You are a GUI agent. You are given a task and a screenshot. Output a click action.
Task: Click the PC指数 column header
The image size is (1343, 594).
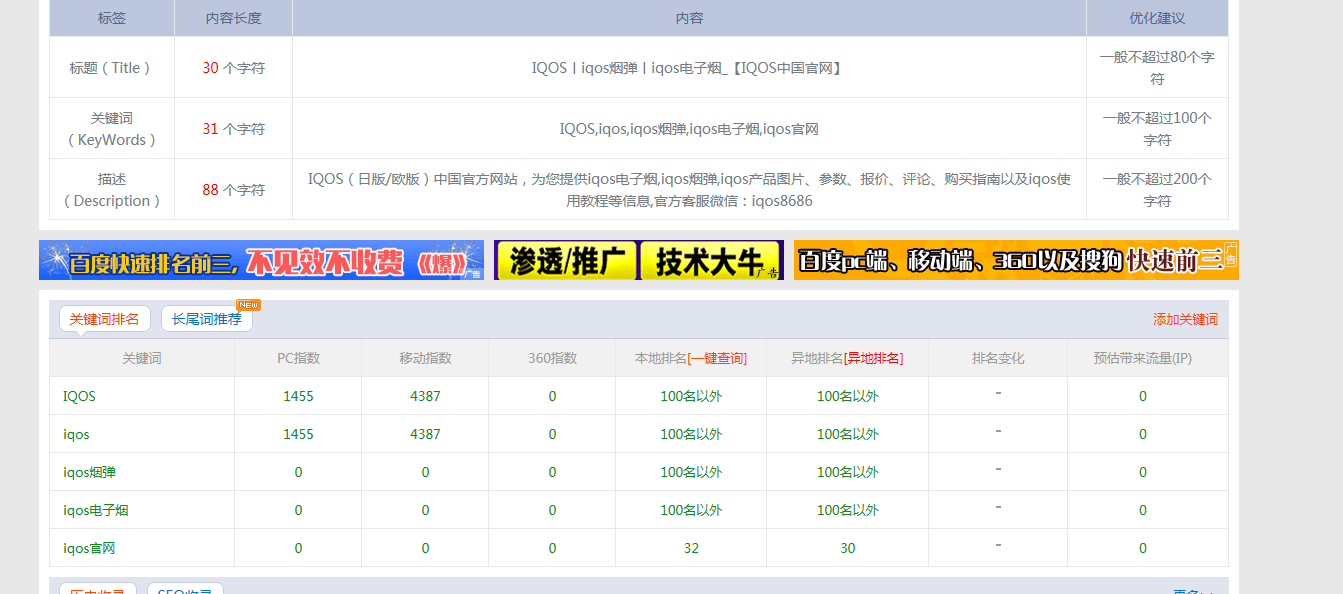(298, 358)
